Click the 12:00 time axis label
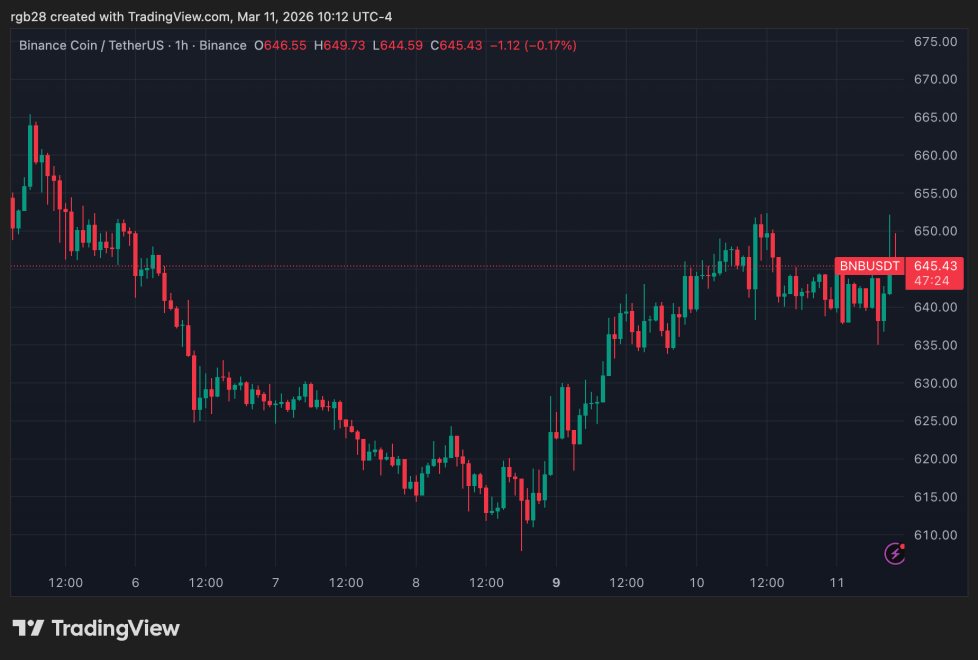 point(65,582)
